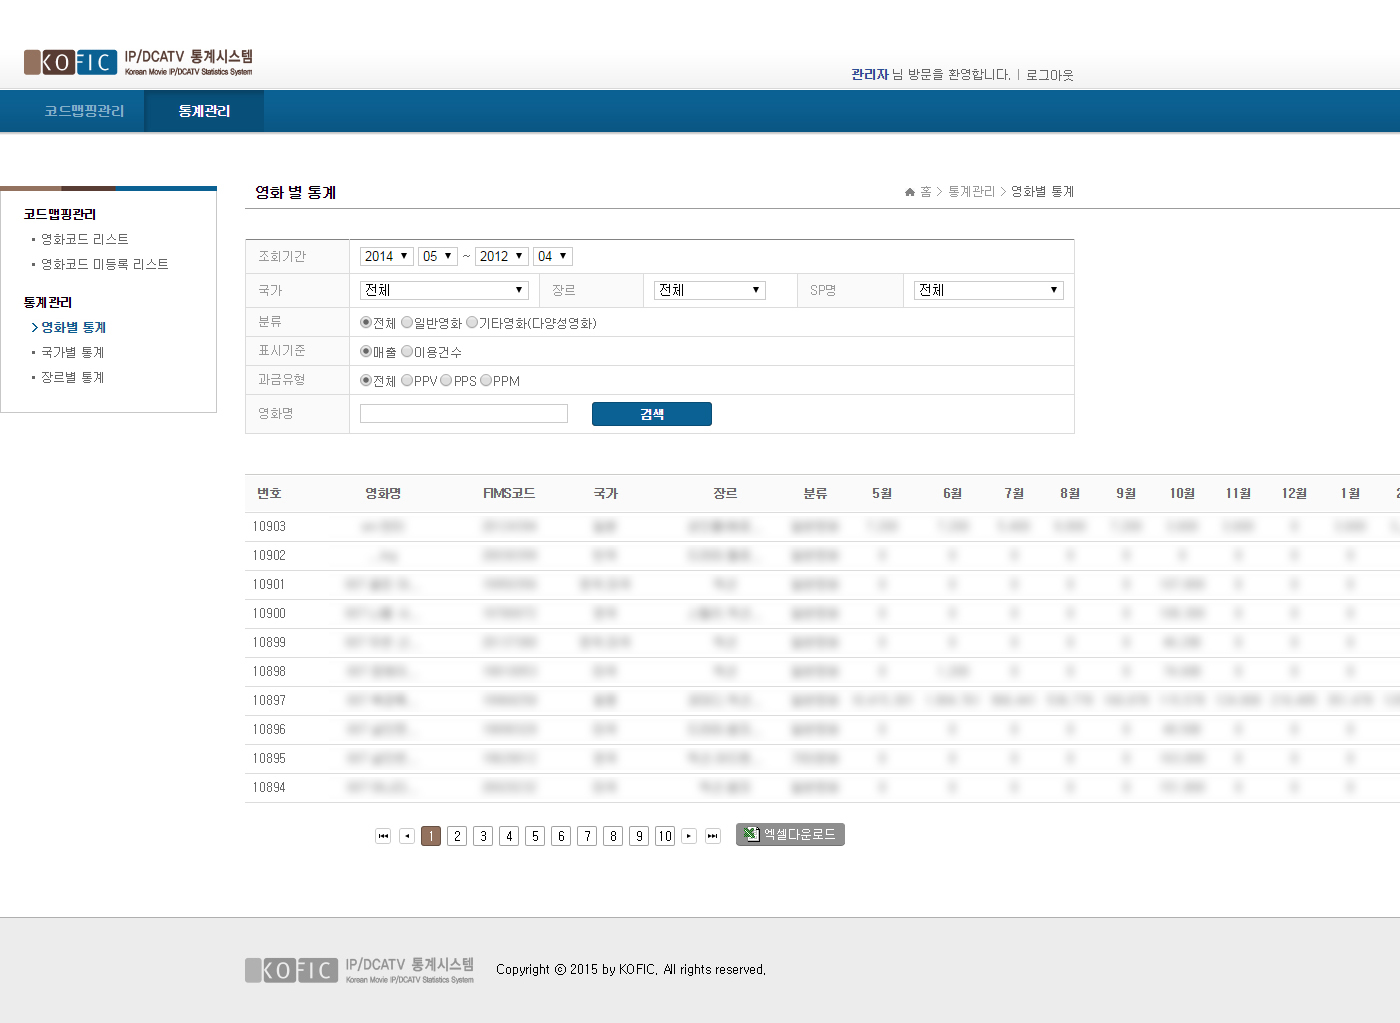
Task: Open page 5 in the pagination
Action: click(535, 836)
